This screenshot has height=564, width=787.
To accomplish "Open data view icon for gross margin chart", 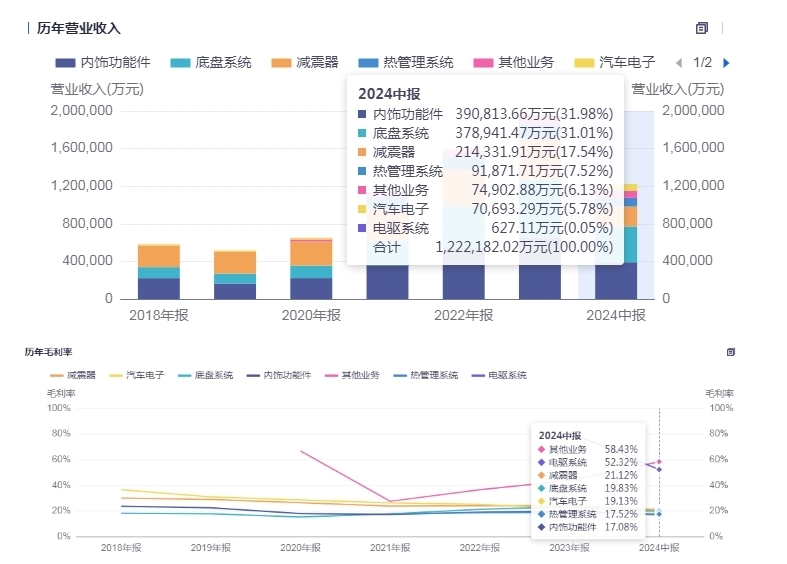I will point(731,352).
